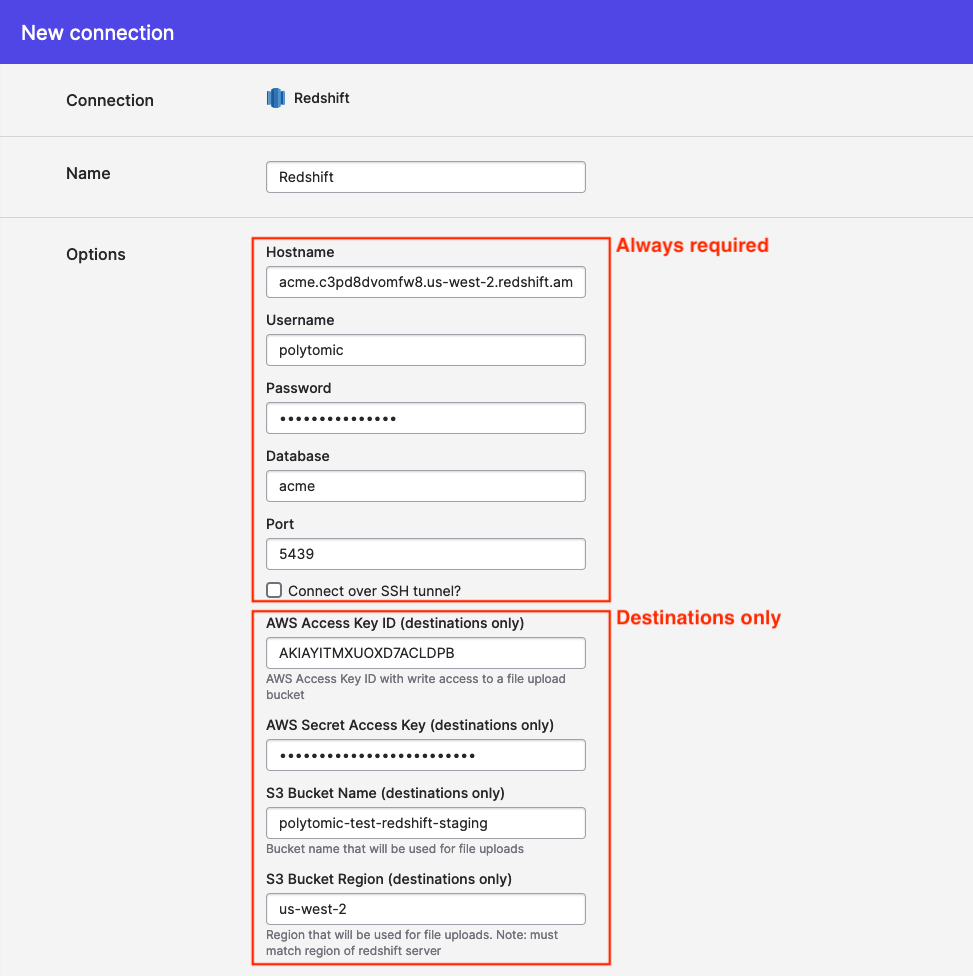Click the 'New connection' header title

(x=98, y=32)
